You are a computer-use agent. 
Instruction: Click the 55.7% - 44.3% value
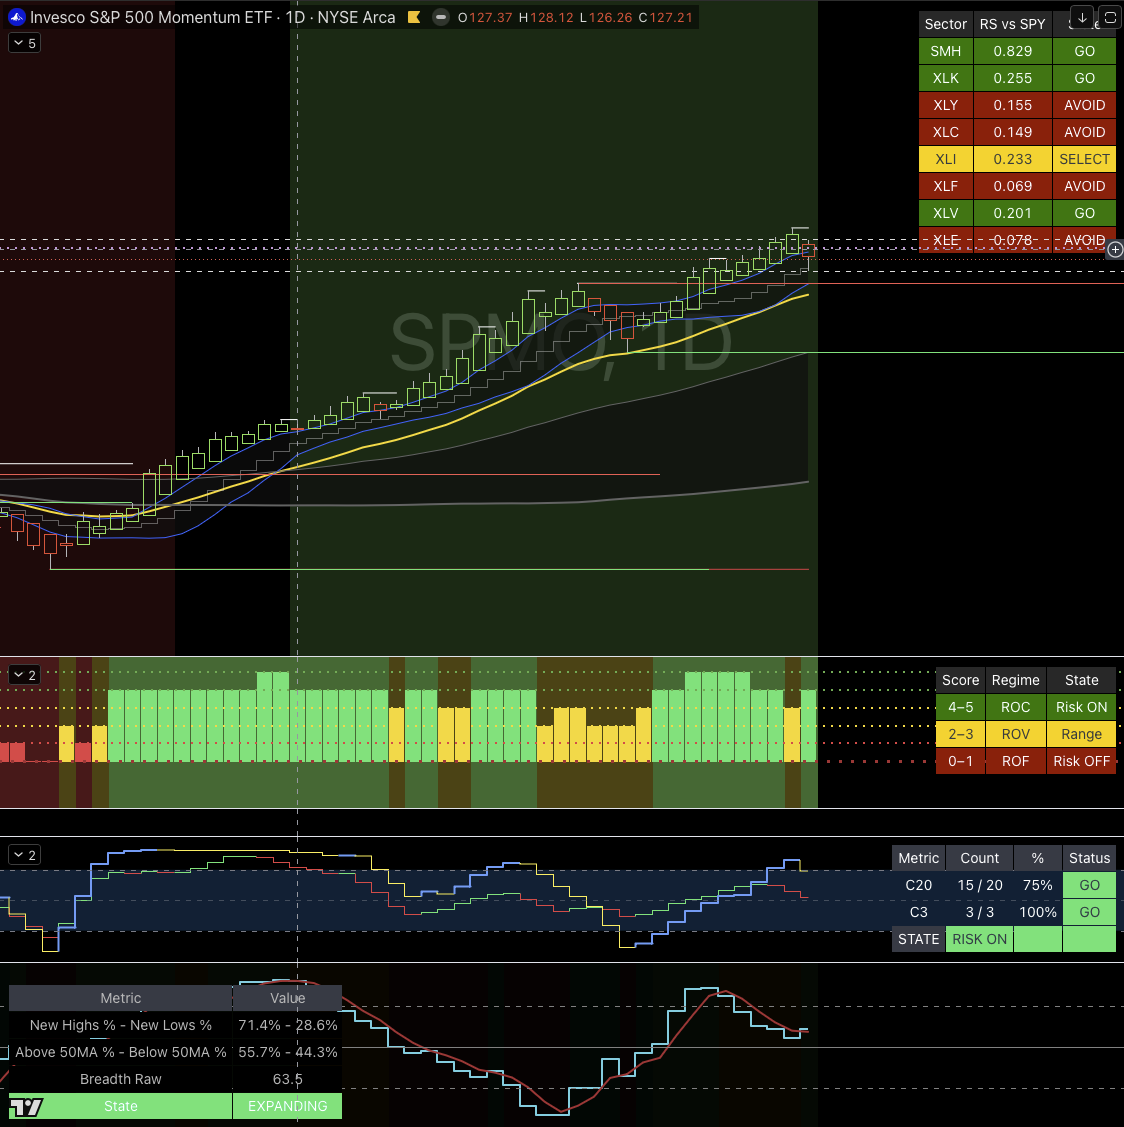coord(287,1052)
